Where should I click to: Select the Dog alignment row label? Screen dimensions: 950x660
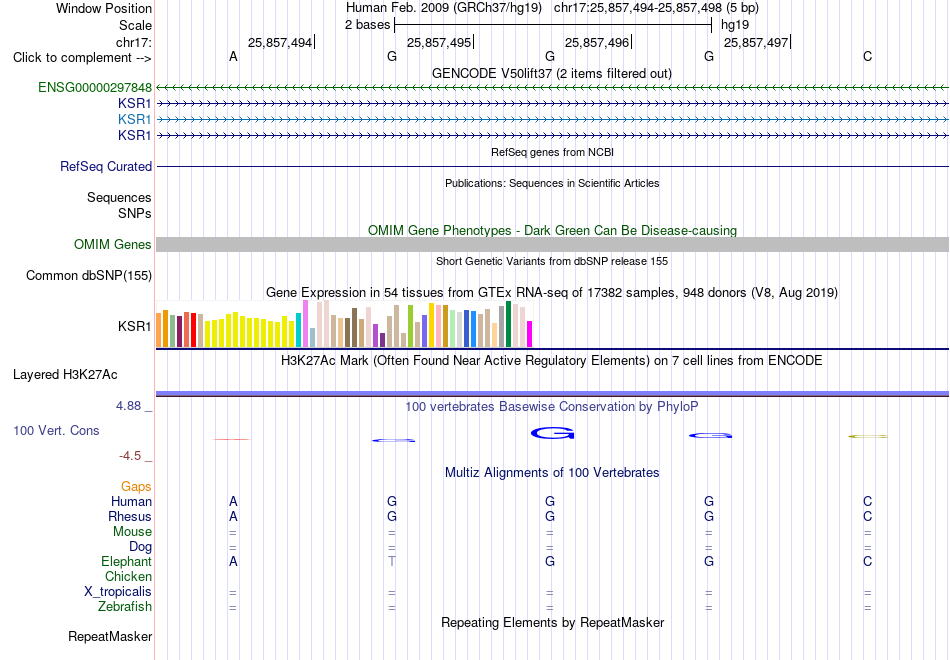pos(140,547)
